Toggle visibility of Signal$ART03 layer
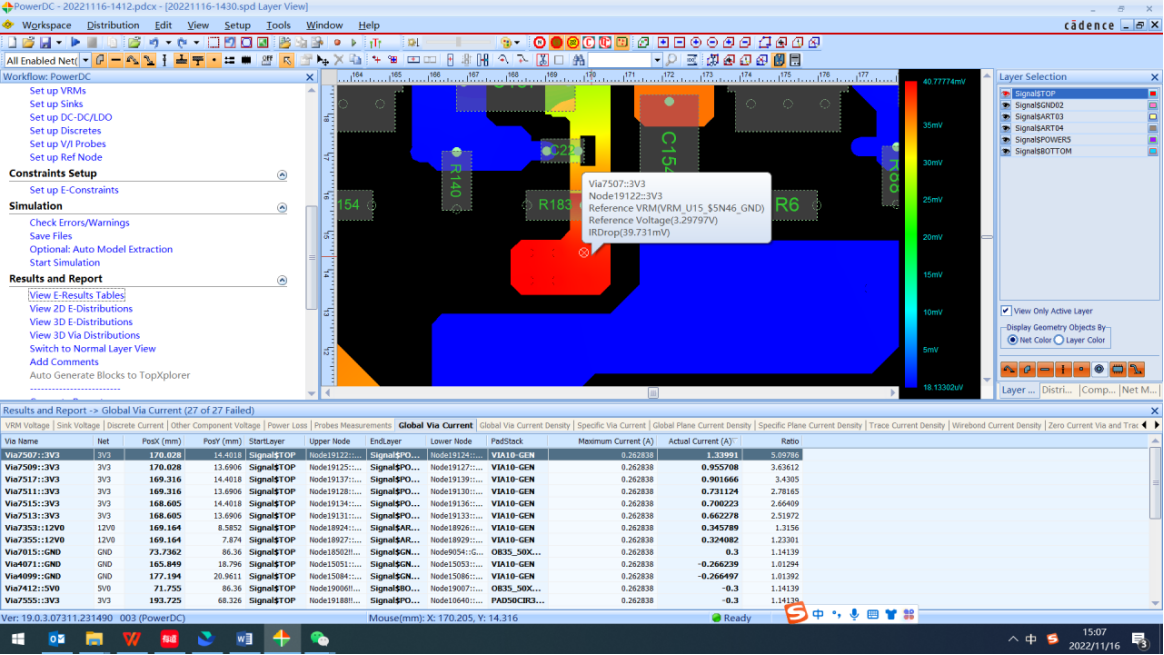This screenshot has width=1164, height=655. pyautogui.click(x=1006, y=117)
